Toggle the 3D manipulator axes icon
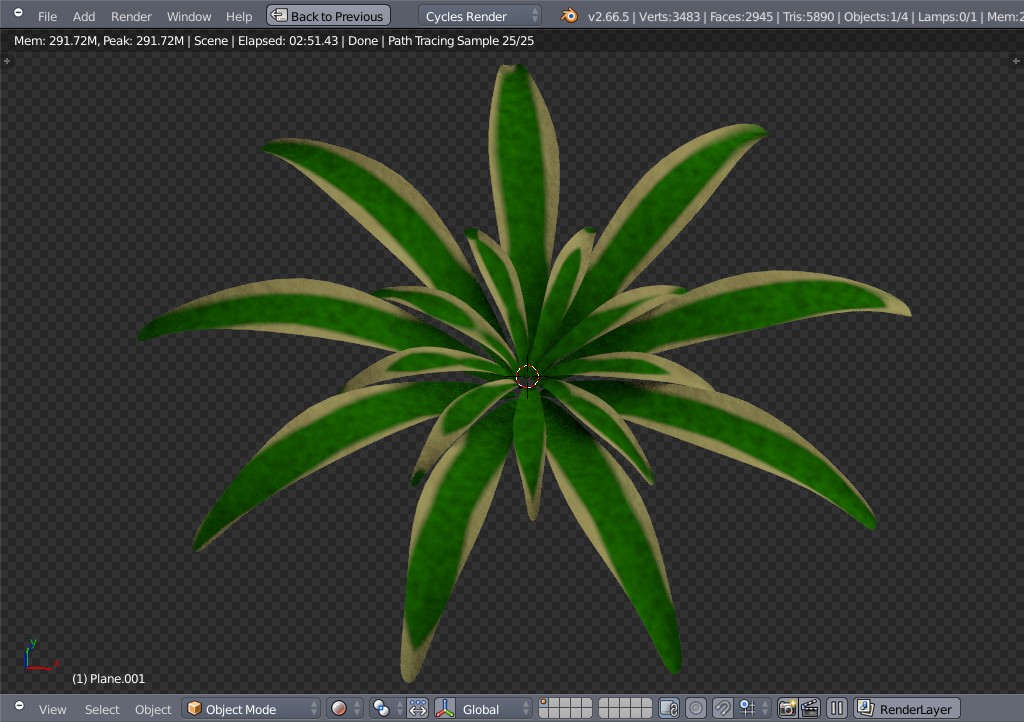The image size is (1024, 722). click(x=445, y=709)
